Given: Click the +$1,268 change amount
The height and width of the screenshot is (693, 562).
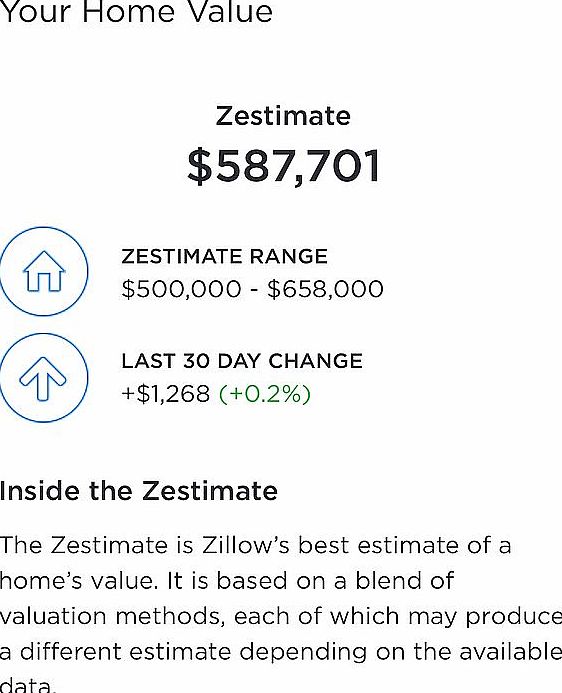Looking at the screenshot, I should [x=166, y=393].
